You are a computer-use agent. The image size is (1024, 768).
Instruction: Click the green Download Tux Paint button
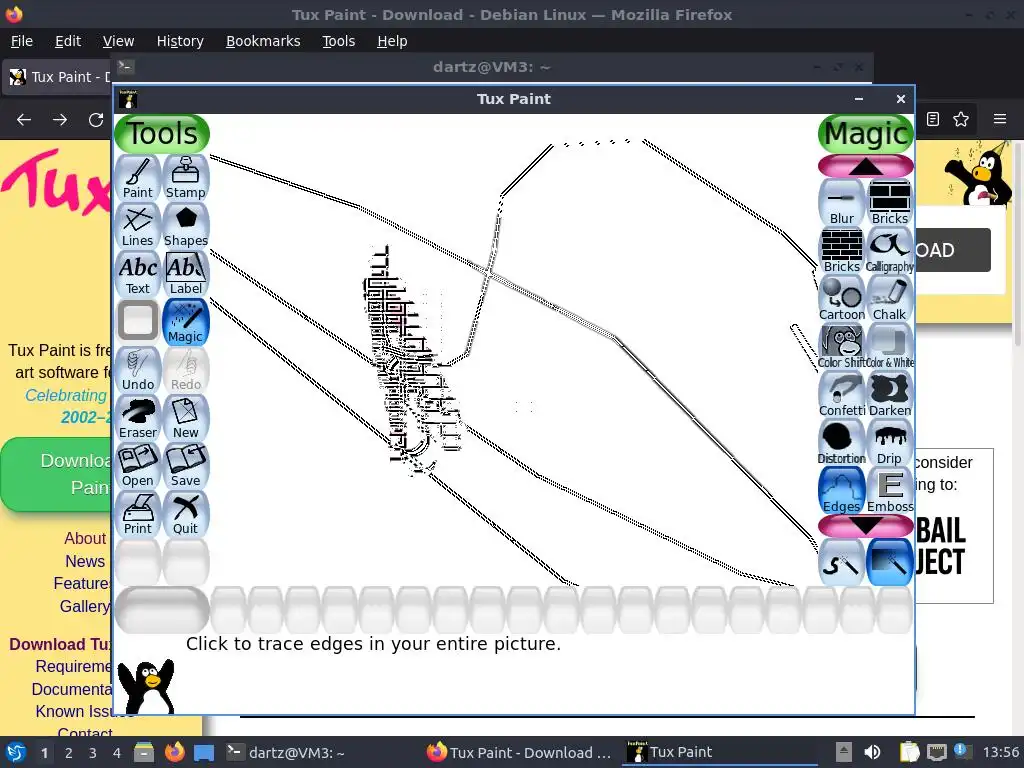[x=57, y=474]
